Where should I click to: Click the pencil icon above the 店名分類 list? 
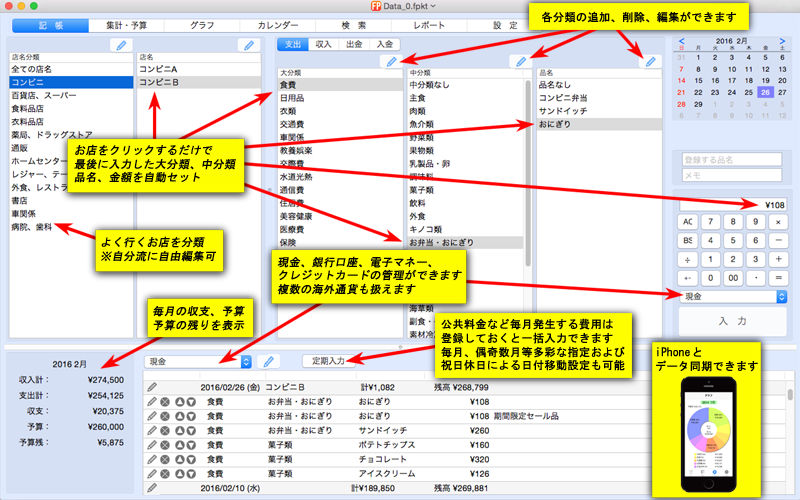121,45
